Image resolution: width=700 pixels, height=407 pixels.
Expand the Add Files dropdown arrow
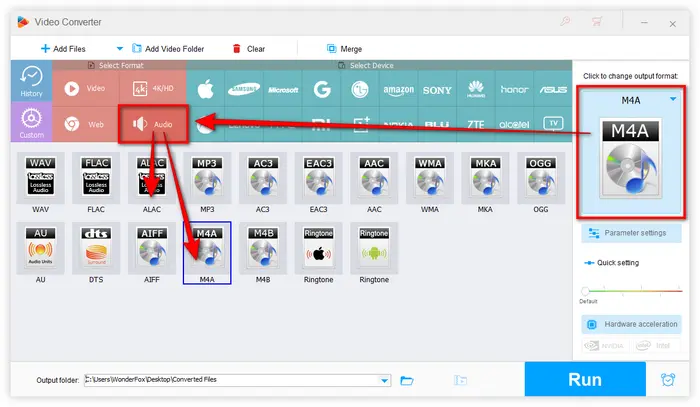(119, 49)
